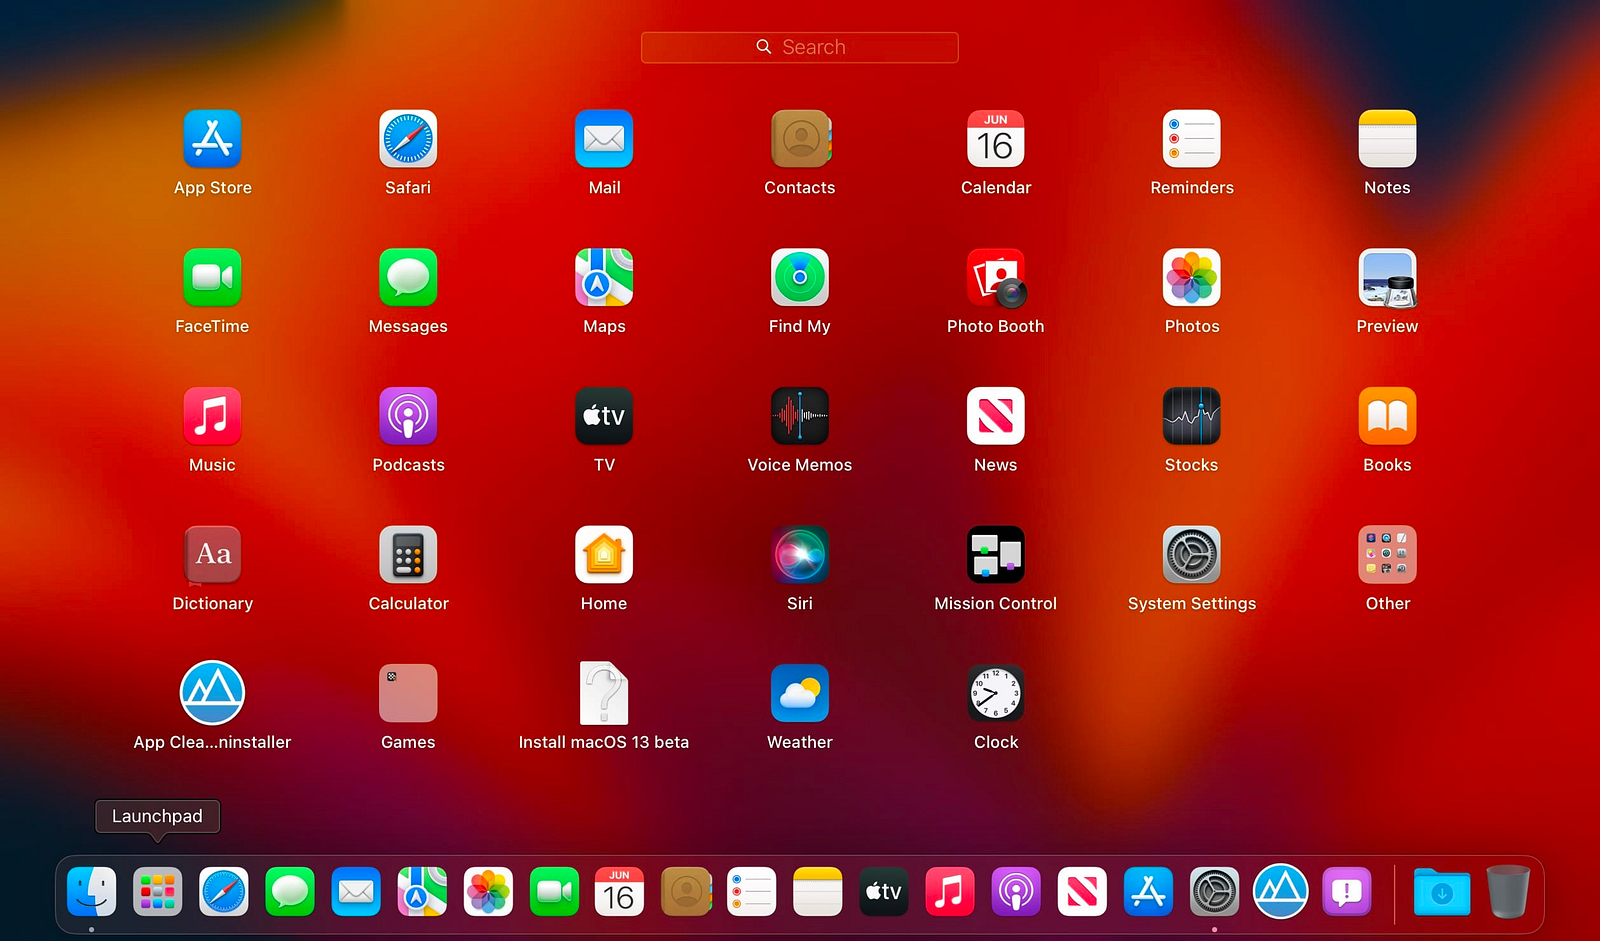
Task: Open Reminders from the Dock
Action: coord(752,892)
